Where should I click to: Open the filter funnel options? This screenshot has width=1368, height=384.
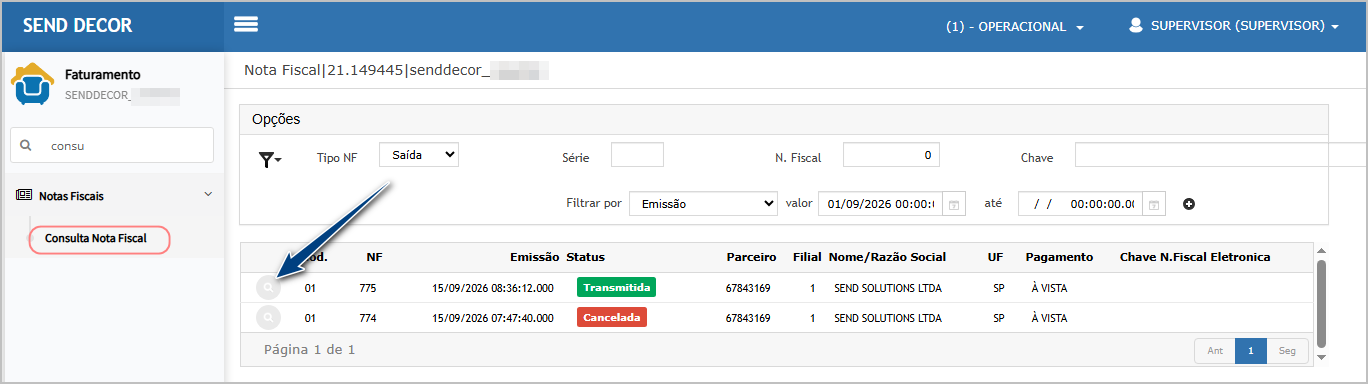pos(270,160)
